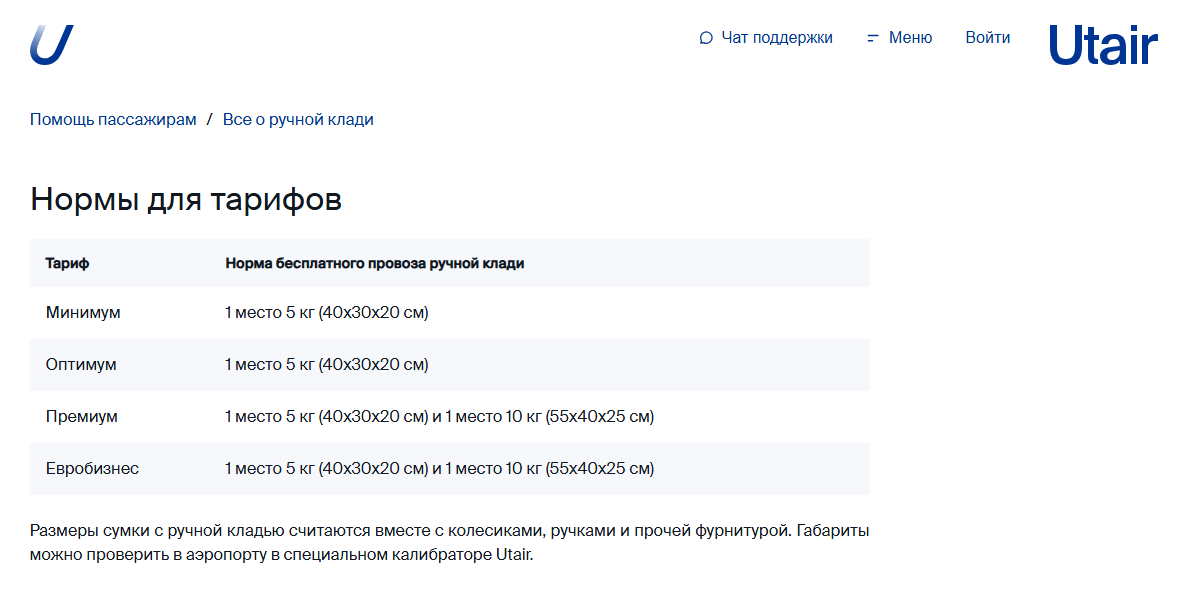The height and width of the screenshot is (598, 1186).
Task: Click the baggage allowance text in the Оптимум row
Action: coord(327,364)
